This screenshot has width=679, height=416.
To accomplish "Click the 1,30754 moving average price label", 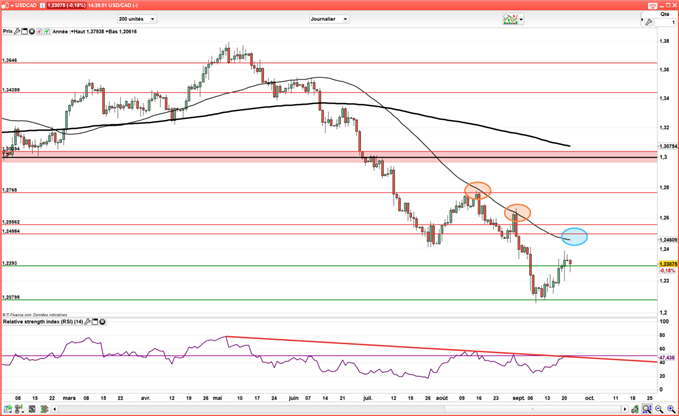I will (x=668, y=146).
